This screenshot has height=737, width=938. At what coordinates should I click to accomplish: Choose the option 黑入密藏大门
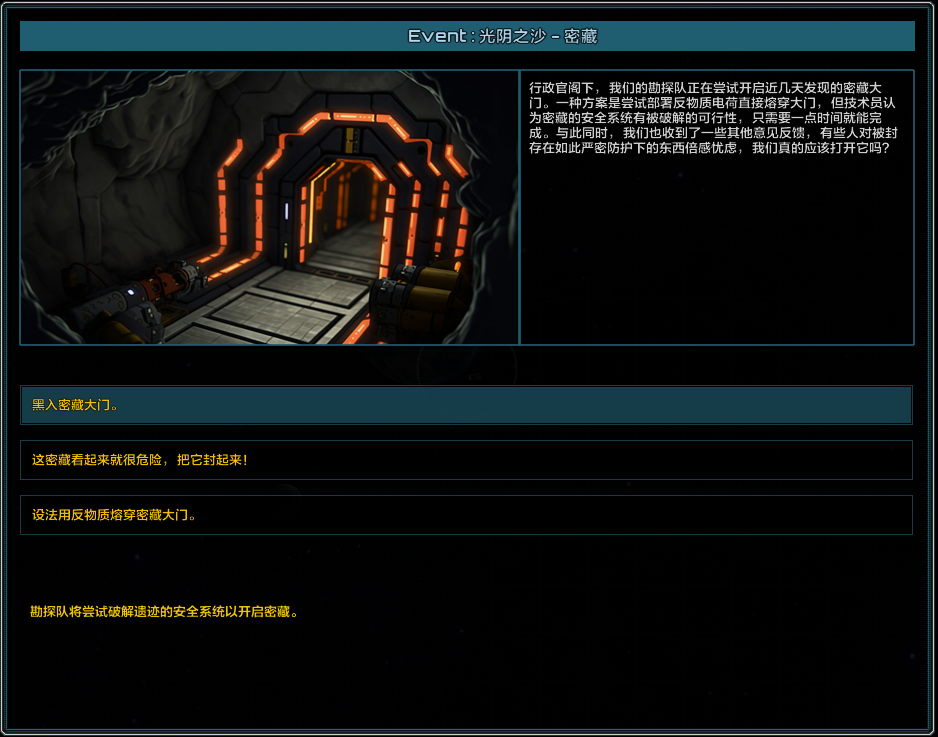click(466, 405)
